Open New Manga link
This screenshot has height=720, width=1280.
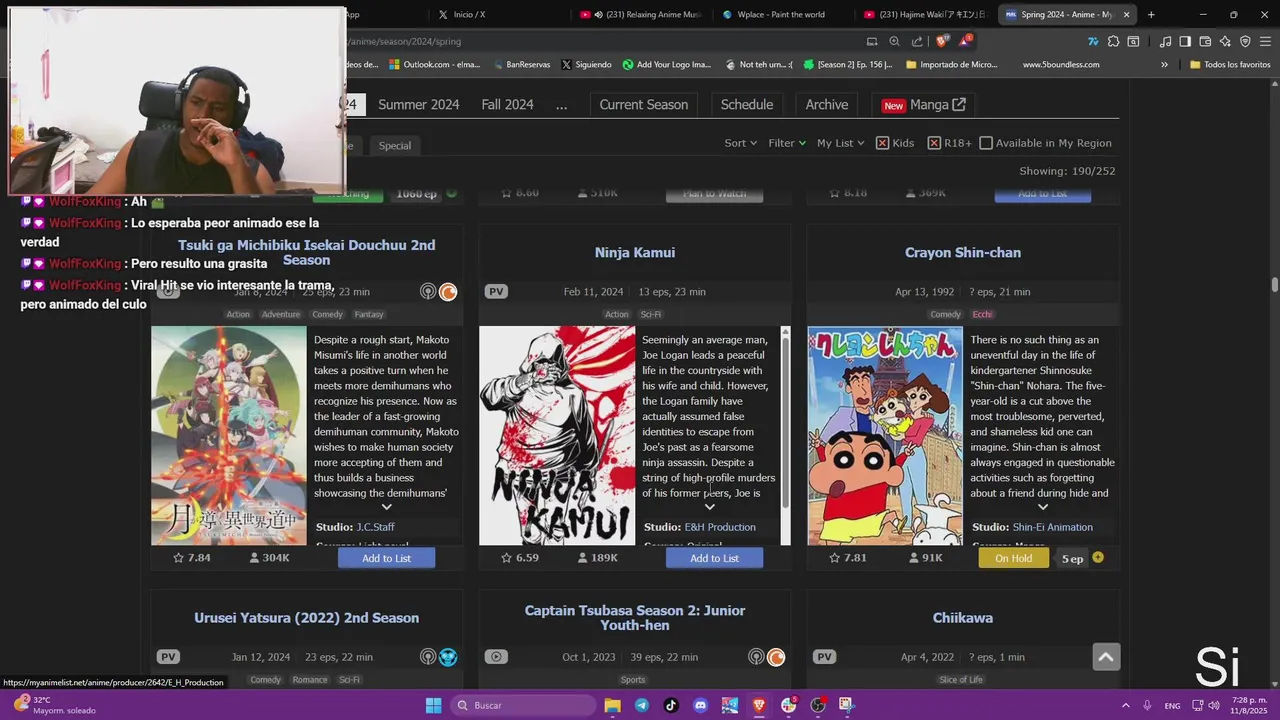(924, 104)
